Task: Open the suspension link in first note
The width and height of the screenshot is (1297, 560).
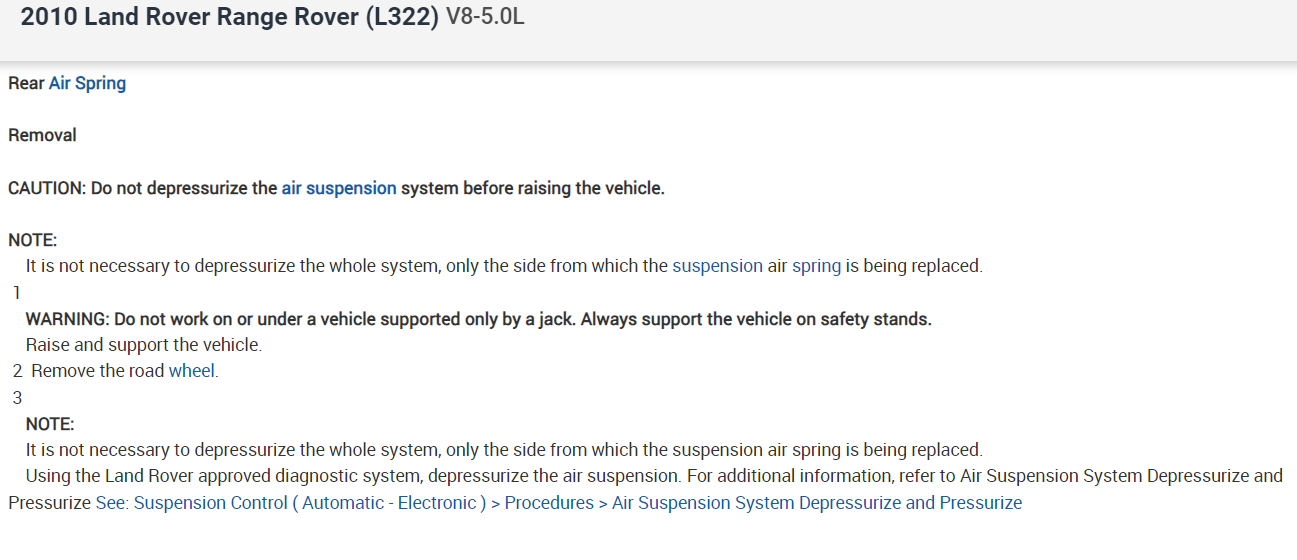Action: point(717,266)
